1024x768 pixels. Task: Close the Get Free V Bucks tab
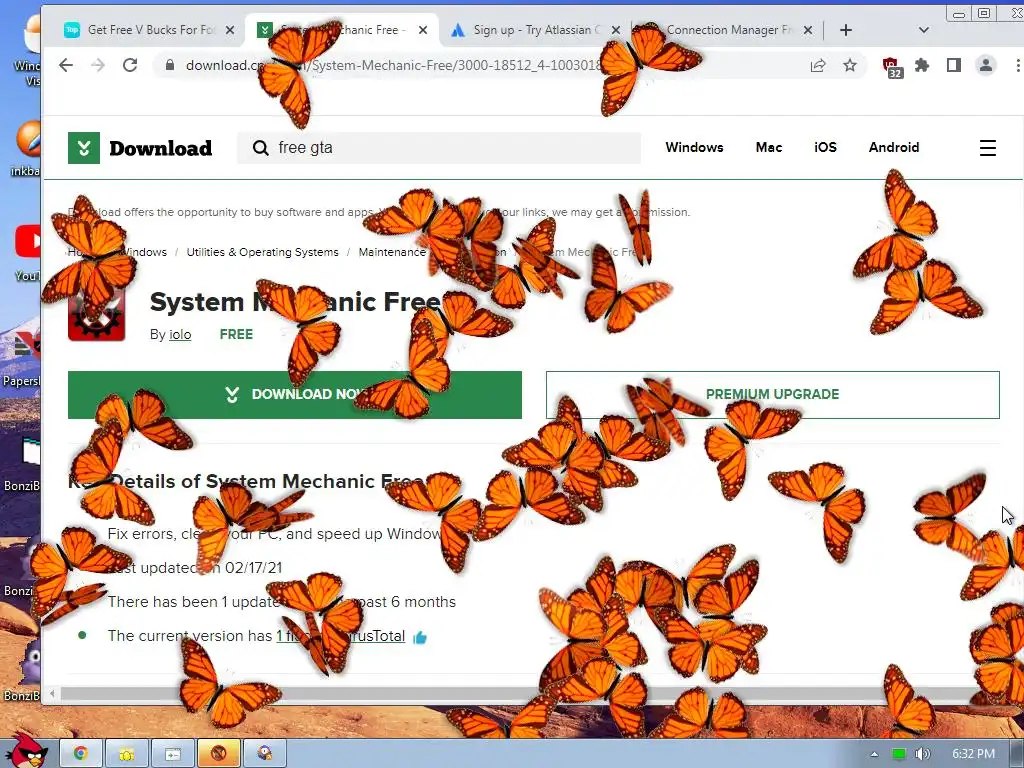click(x=230, y=30)
